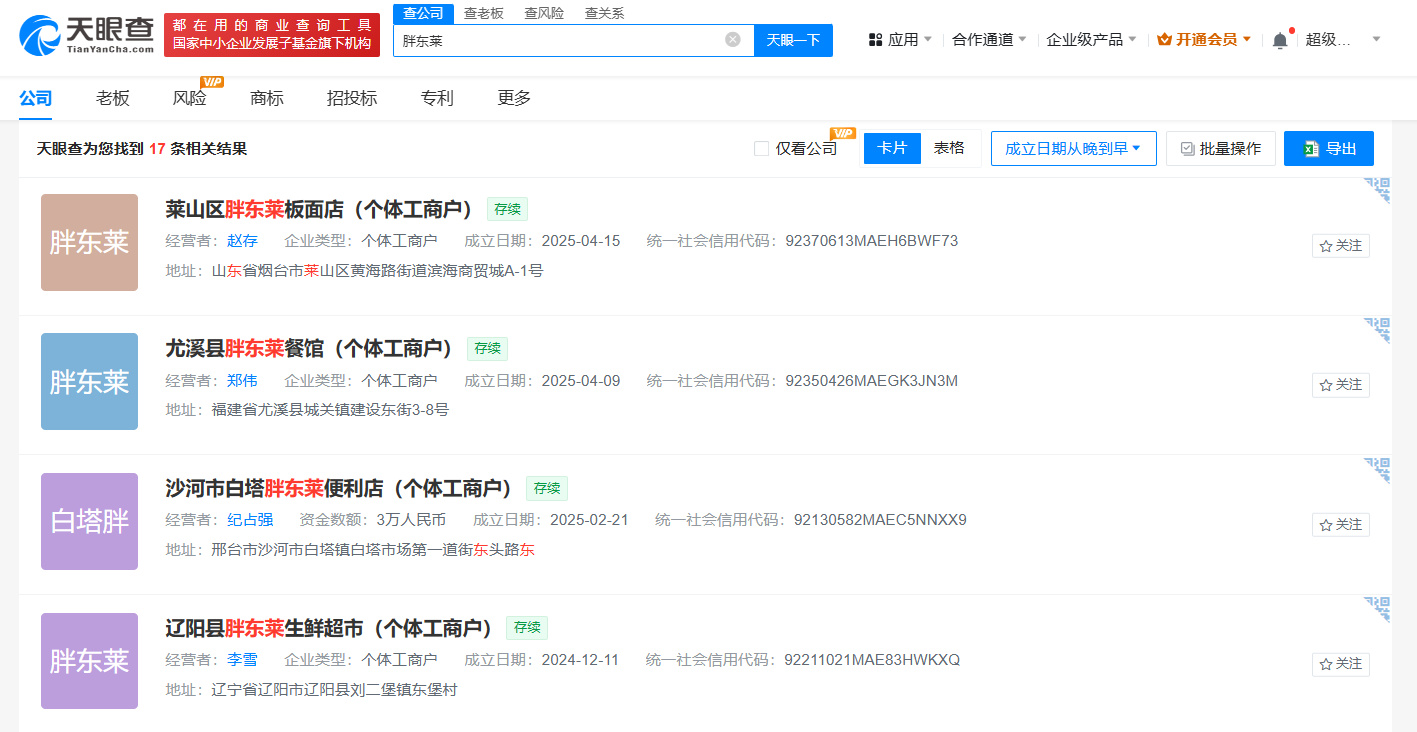
Task: Open the 更多 results tab
Action: (x=514, y=98)
